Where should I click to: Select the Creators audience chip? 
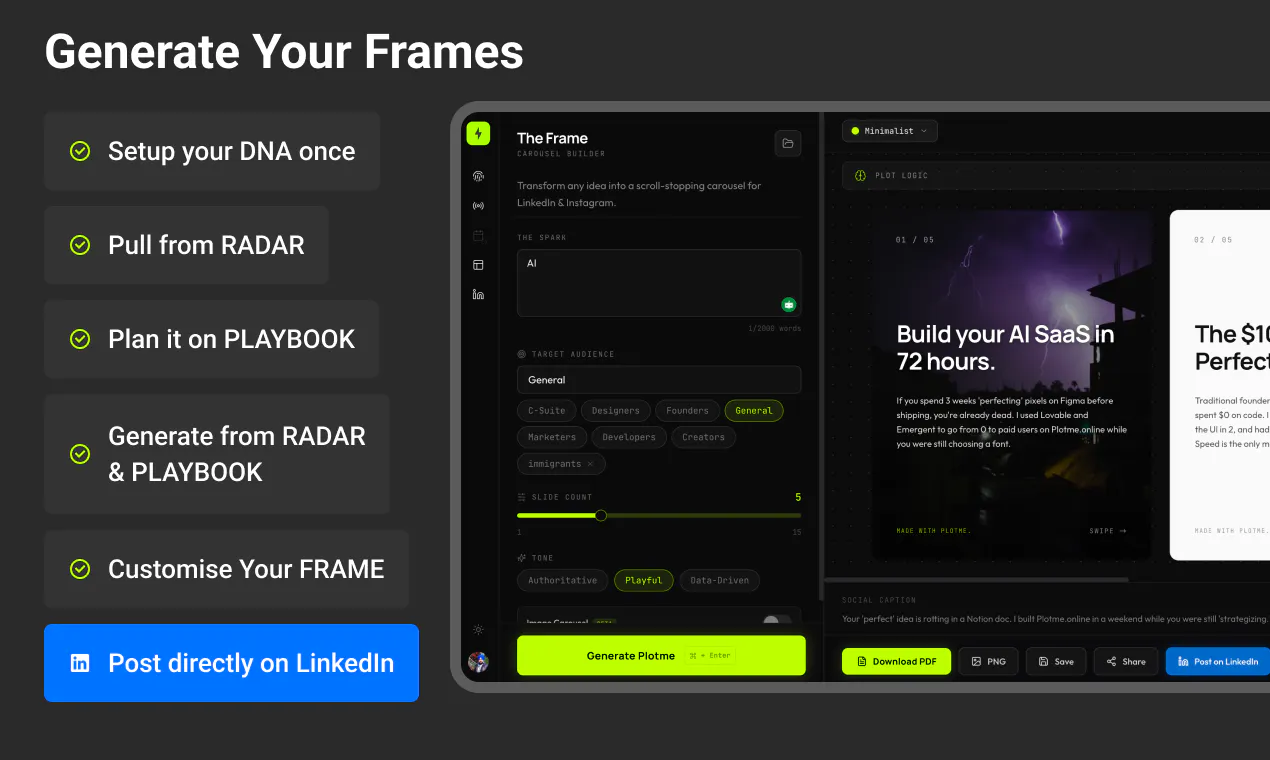(703, 437)
